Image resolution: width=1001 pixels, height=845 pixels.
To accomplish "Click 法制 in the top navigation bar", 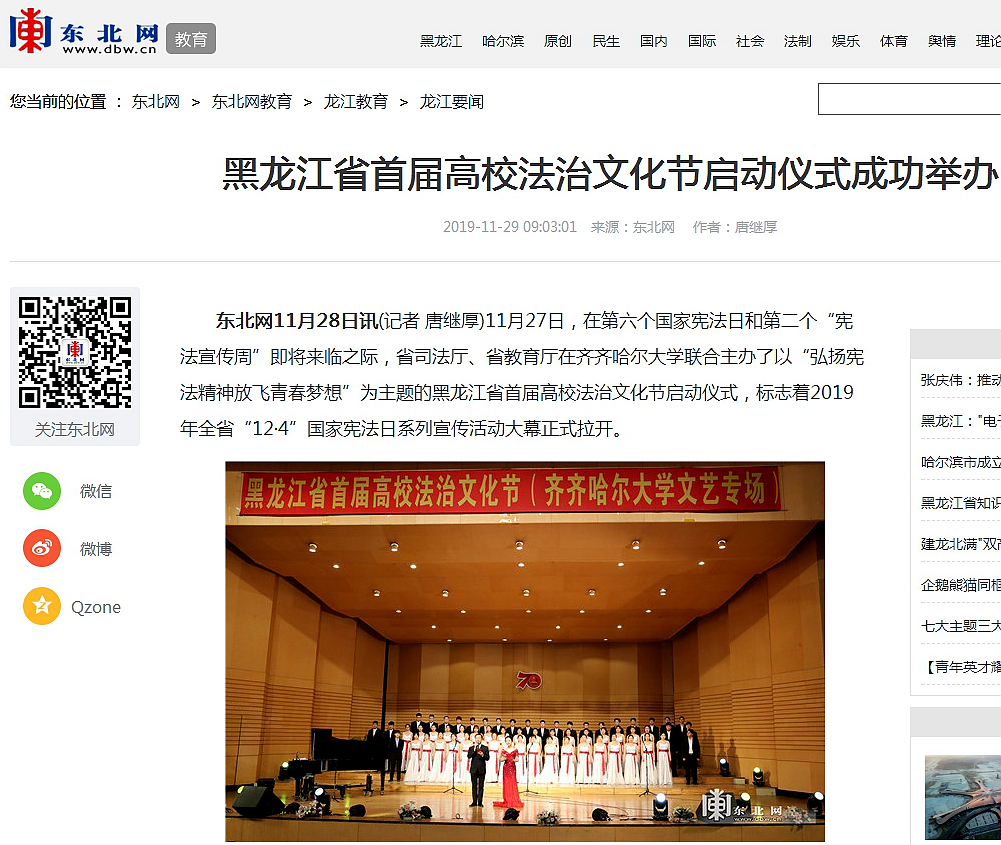I will (798, 41).
